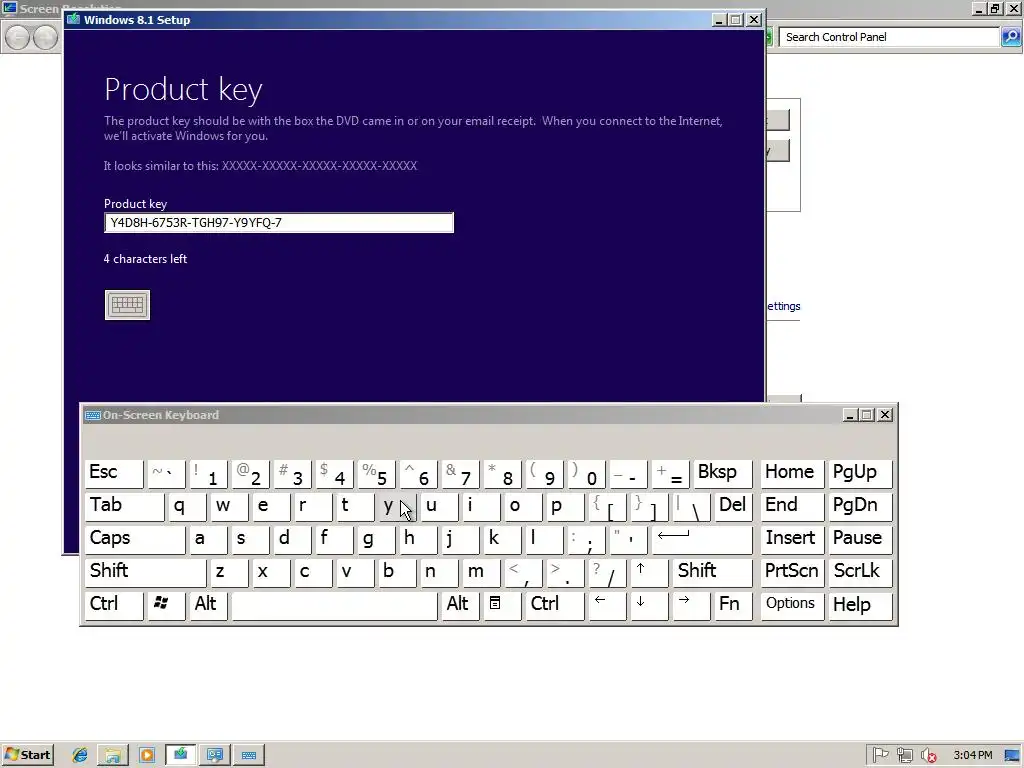Open Action Center flag in tray

880,756
